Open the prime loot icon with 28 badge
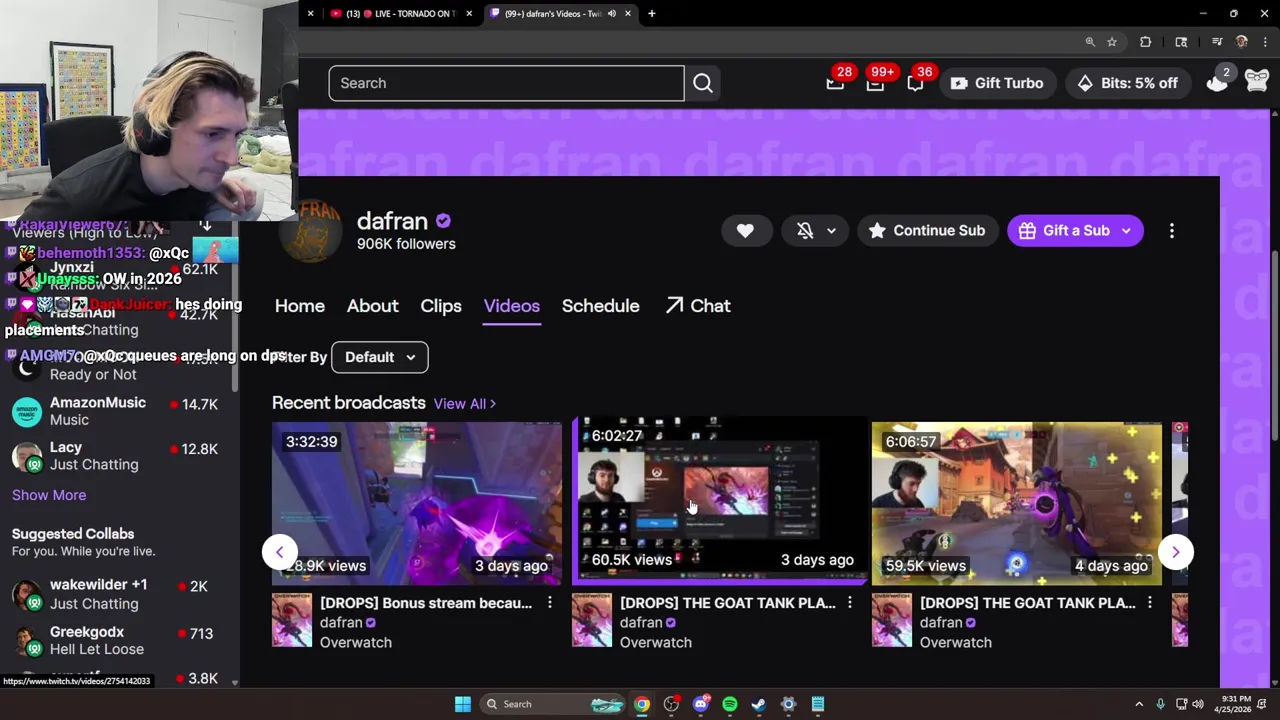The width and height of the screenshot is (1280, 720). click(x=835, y=83)
